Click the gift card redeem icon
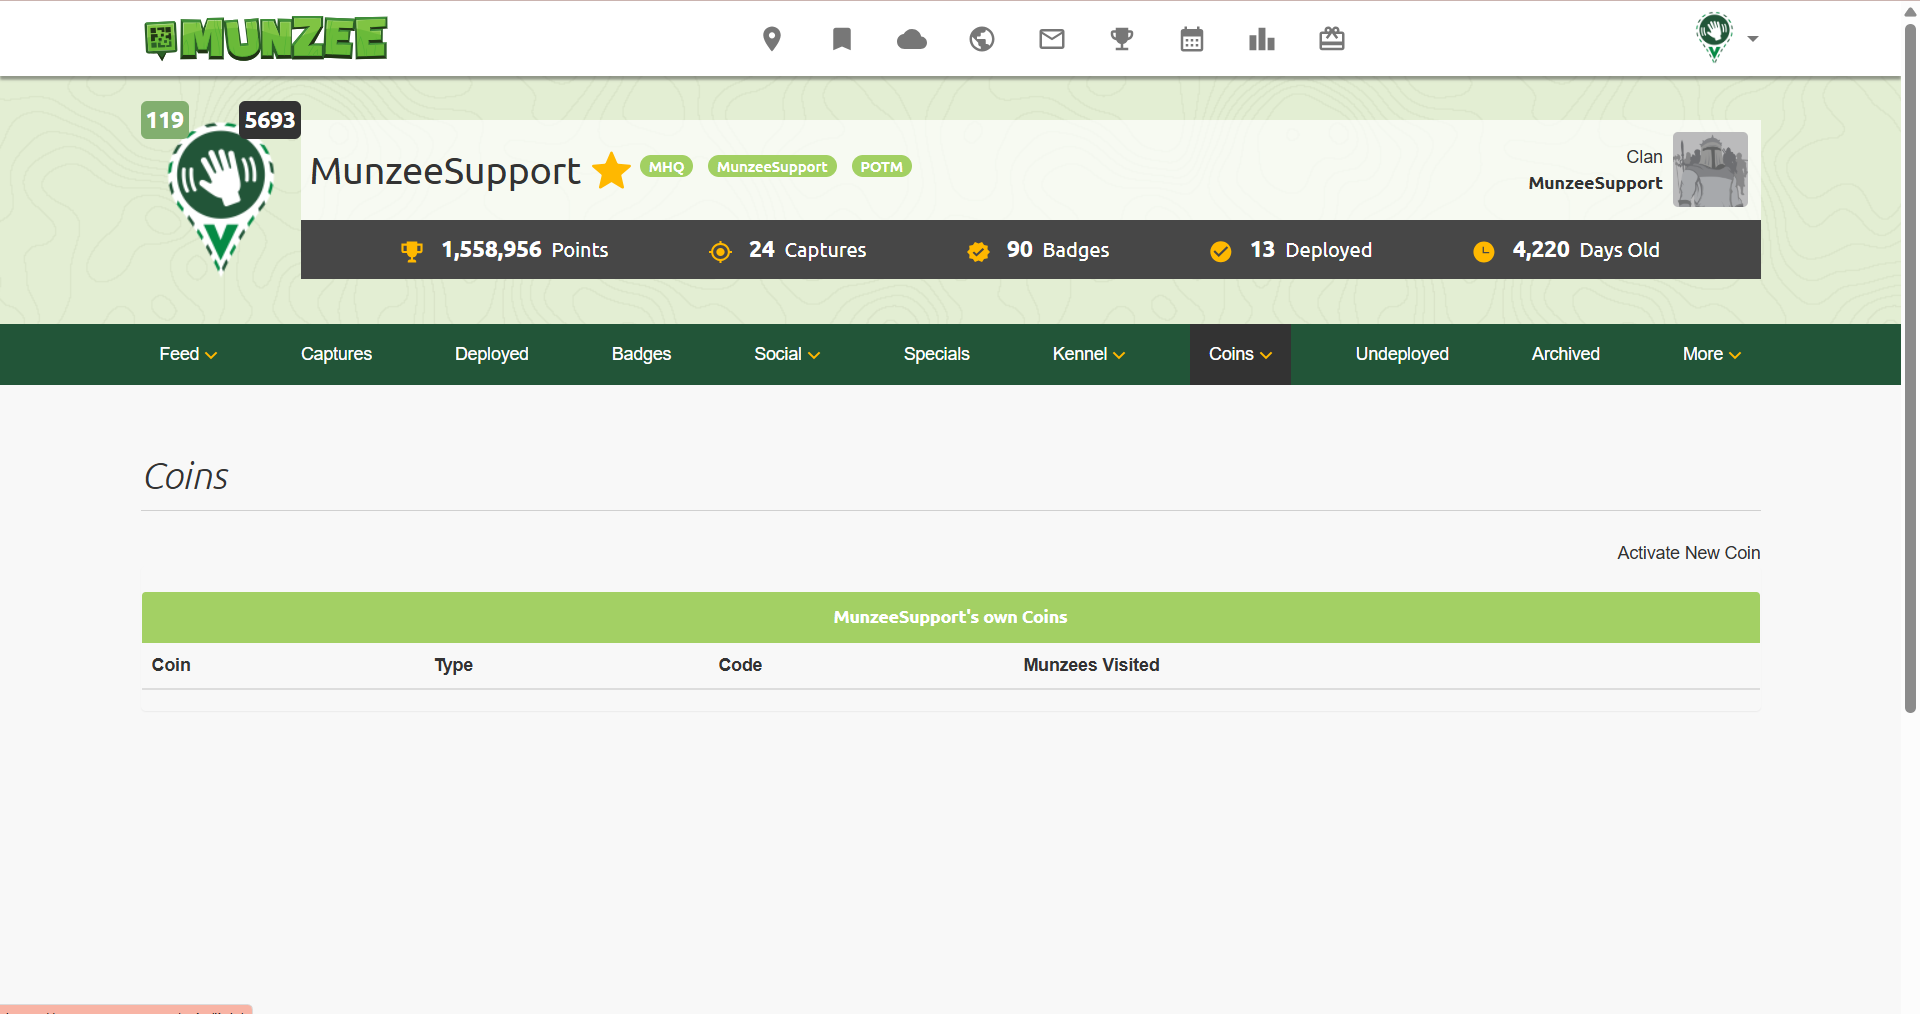This screenshot has width=1920, height=1014. 1331,39
